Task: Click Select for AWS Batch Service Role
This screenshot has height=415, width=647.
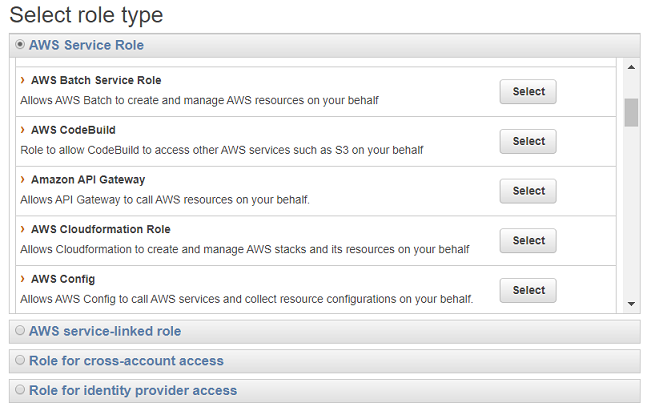Action: (x=528, y=92)
